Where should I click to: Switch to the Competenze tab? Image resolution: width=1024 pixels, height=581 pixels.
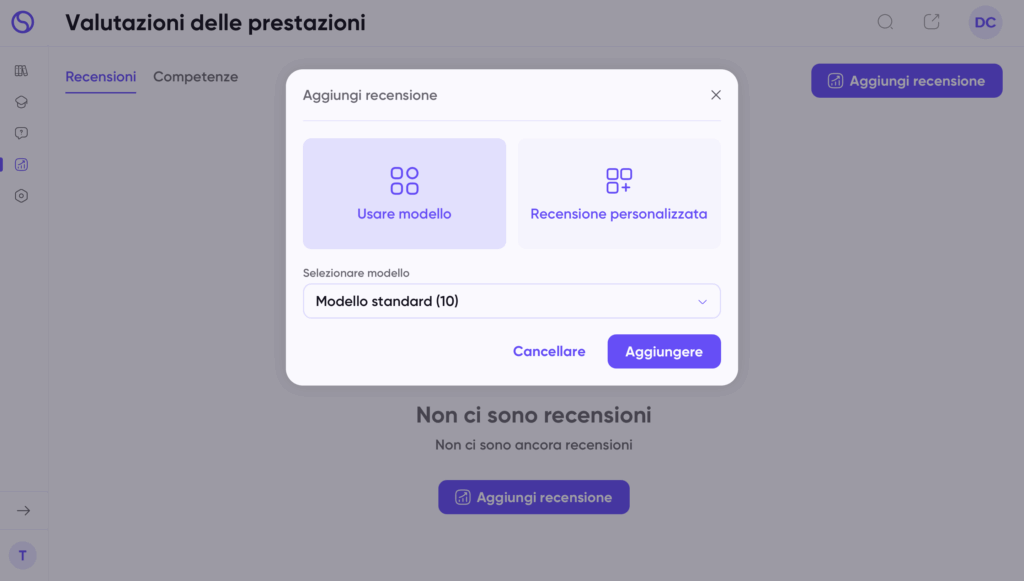(x=195, y=77)
